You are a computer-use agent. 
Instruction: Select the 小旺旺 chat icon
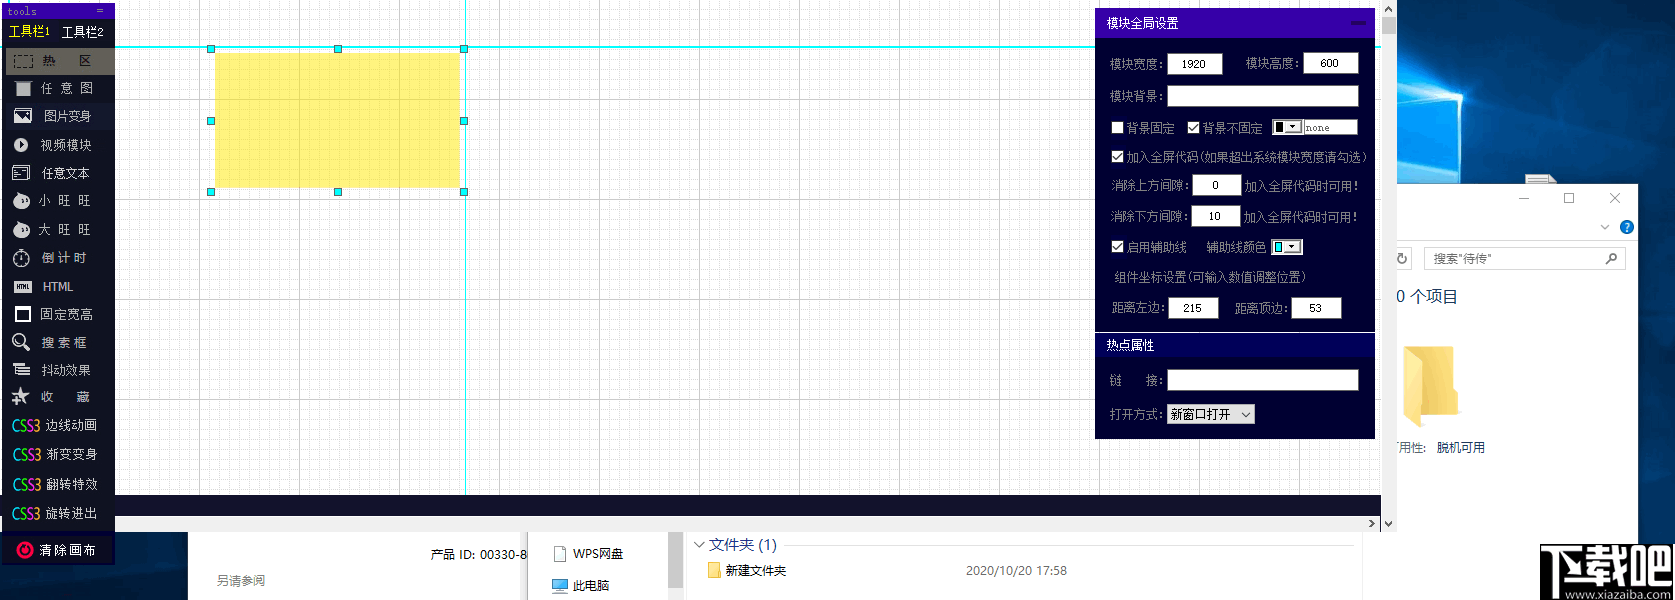tap(21, 201)
